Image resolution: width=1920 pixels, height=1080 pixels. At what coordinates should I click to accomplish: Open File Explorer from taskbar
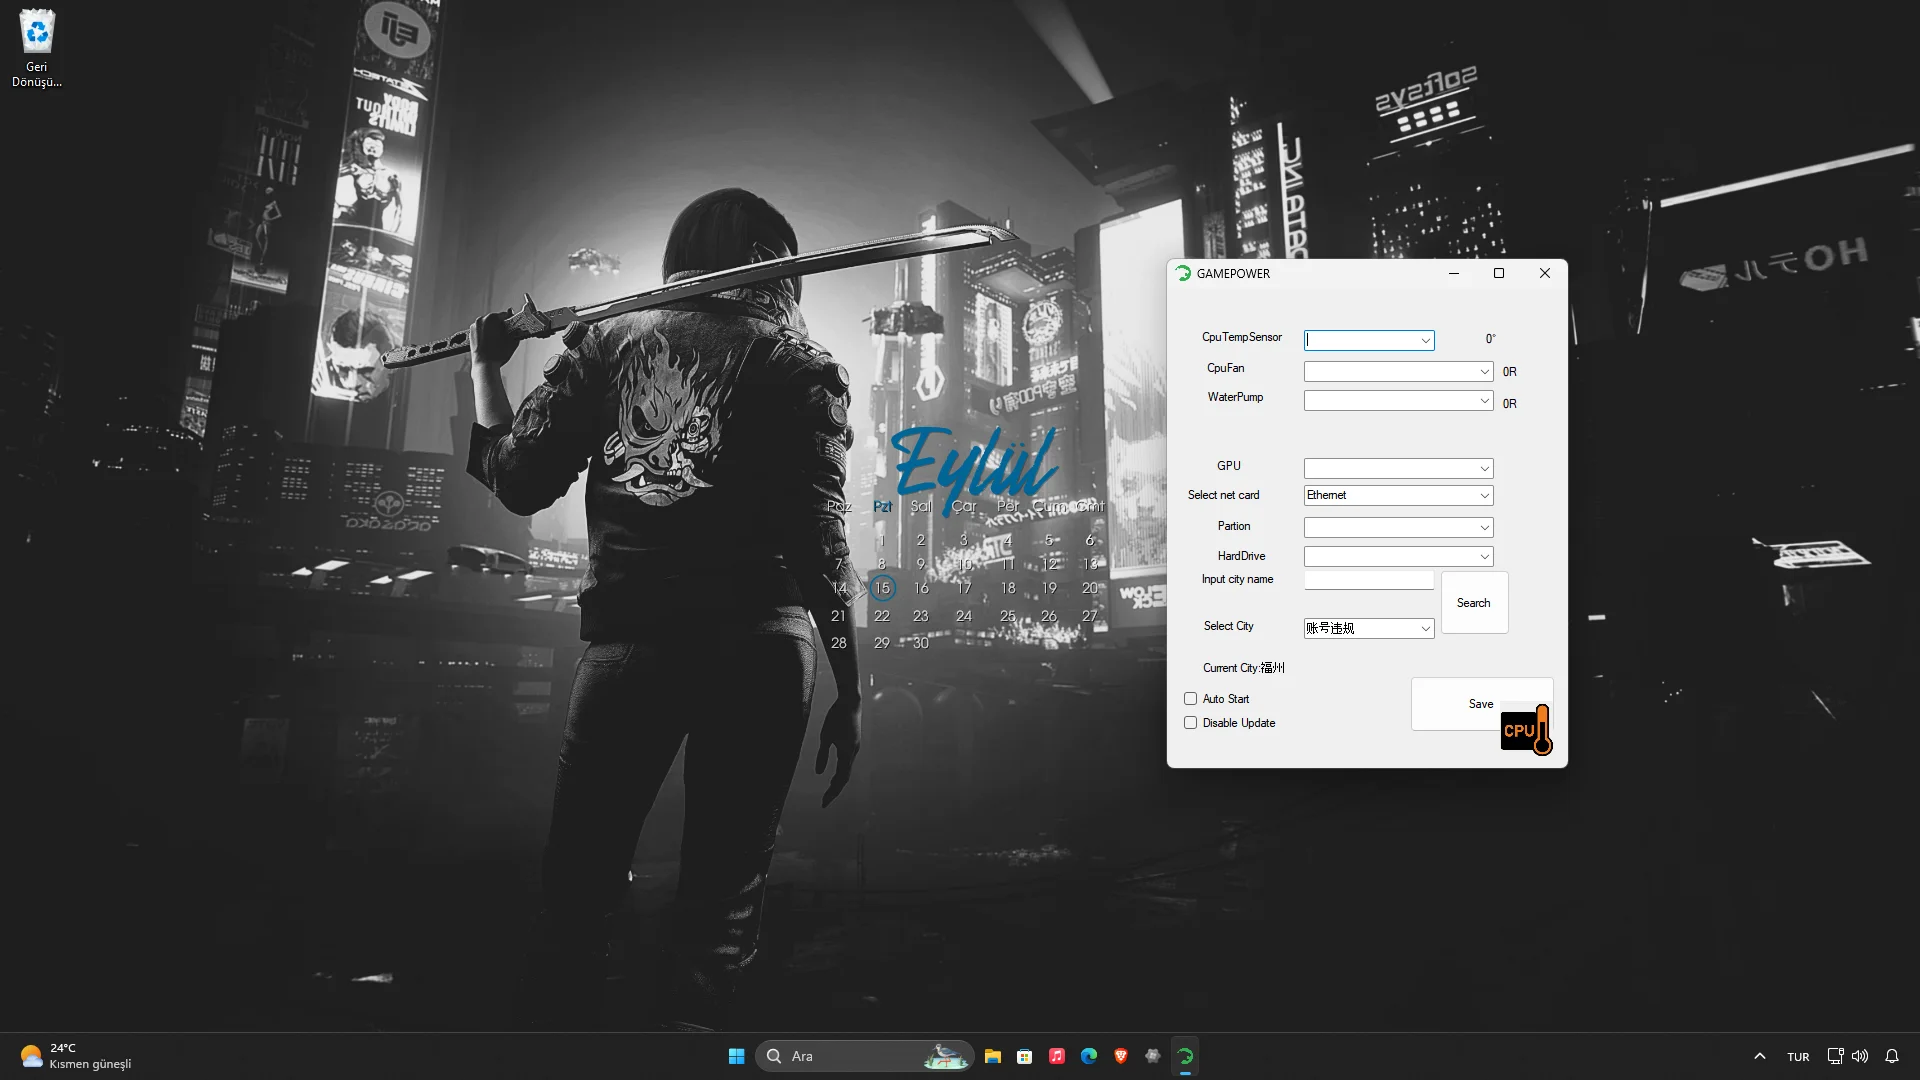pyautogui.click(x=993, y=1056)
